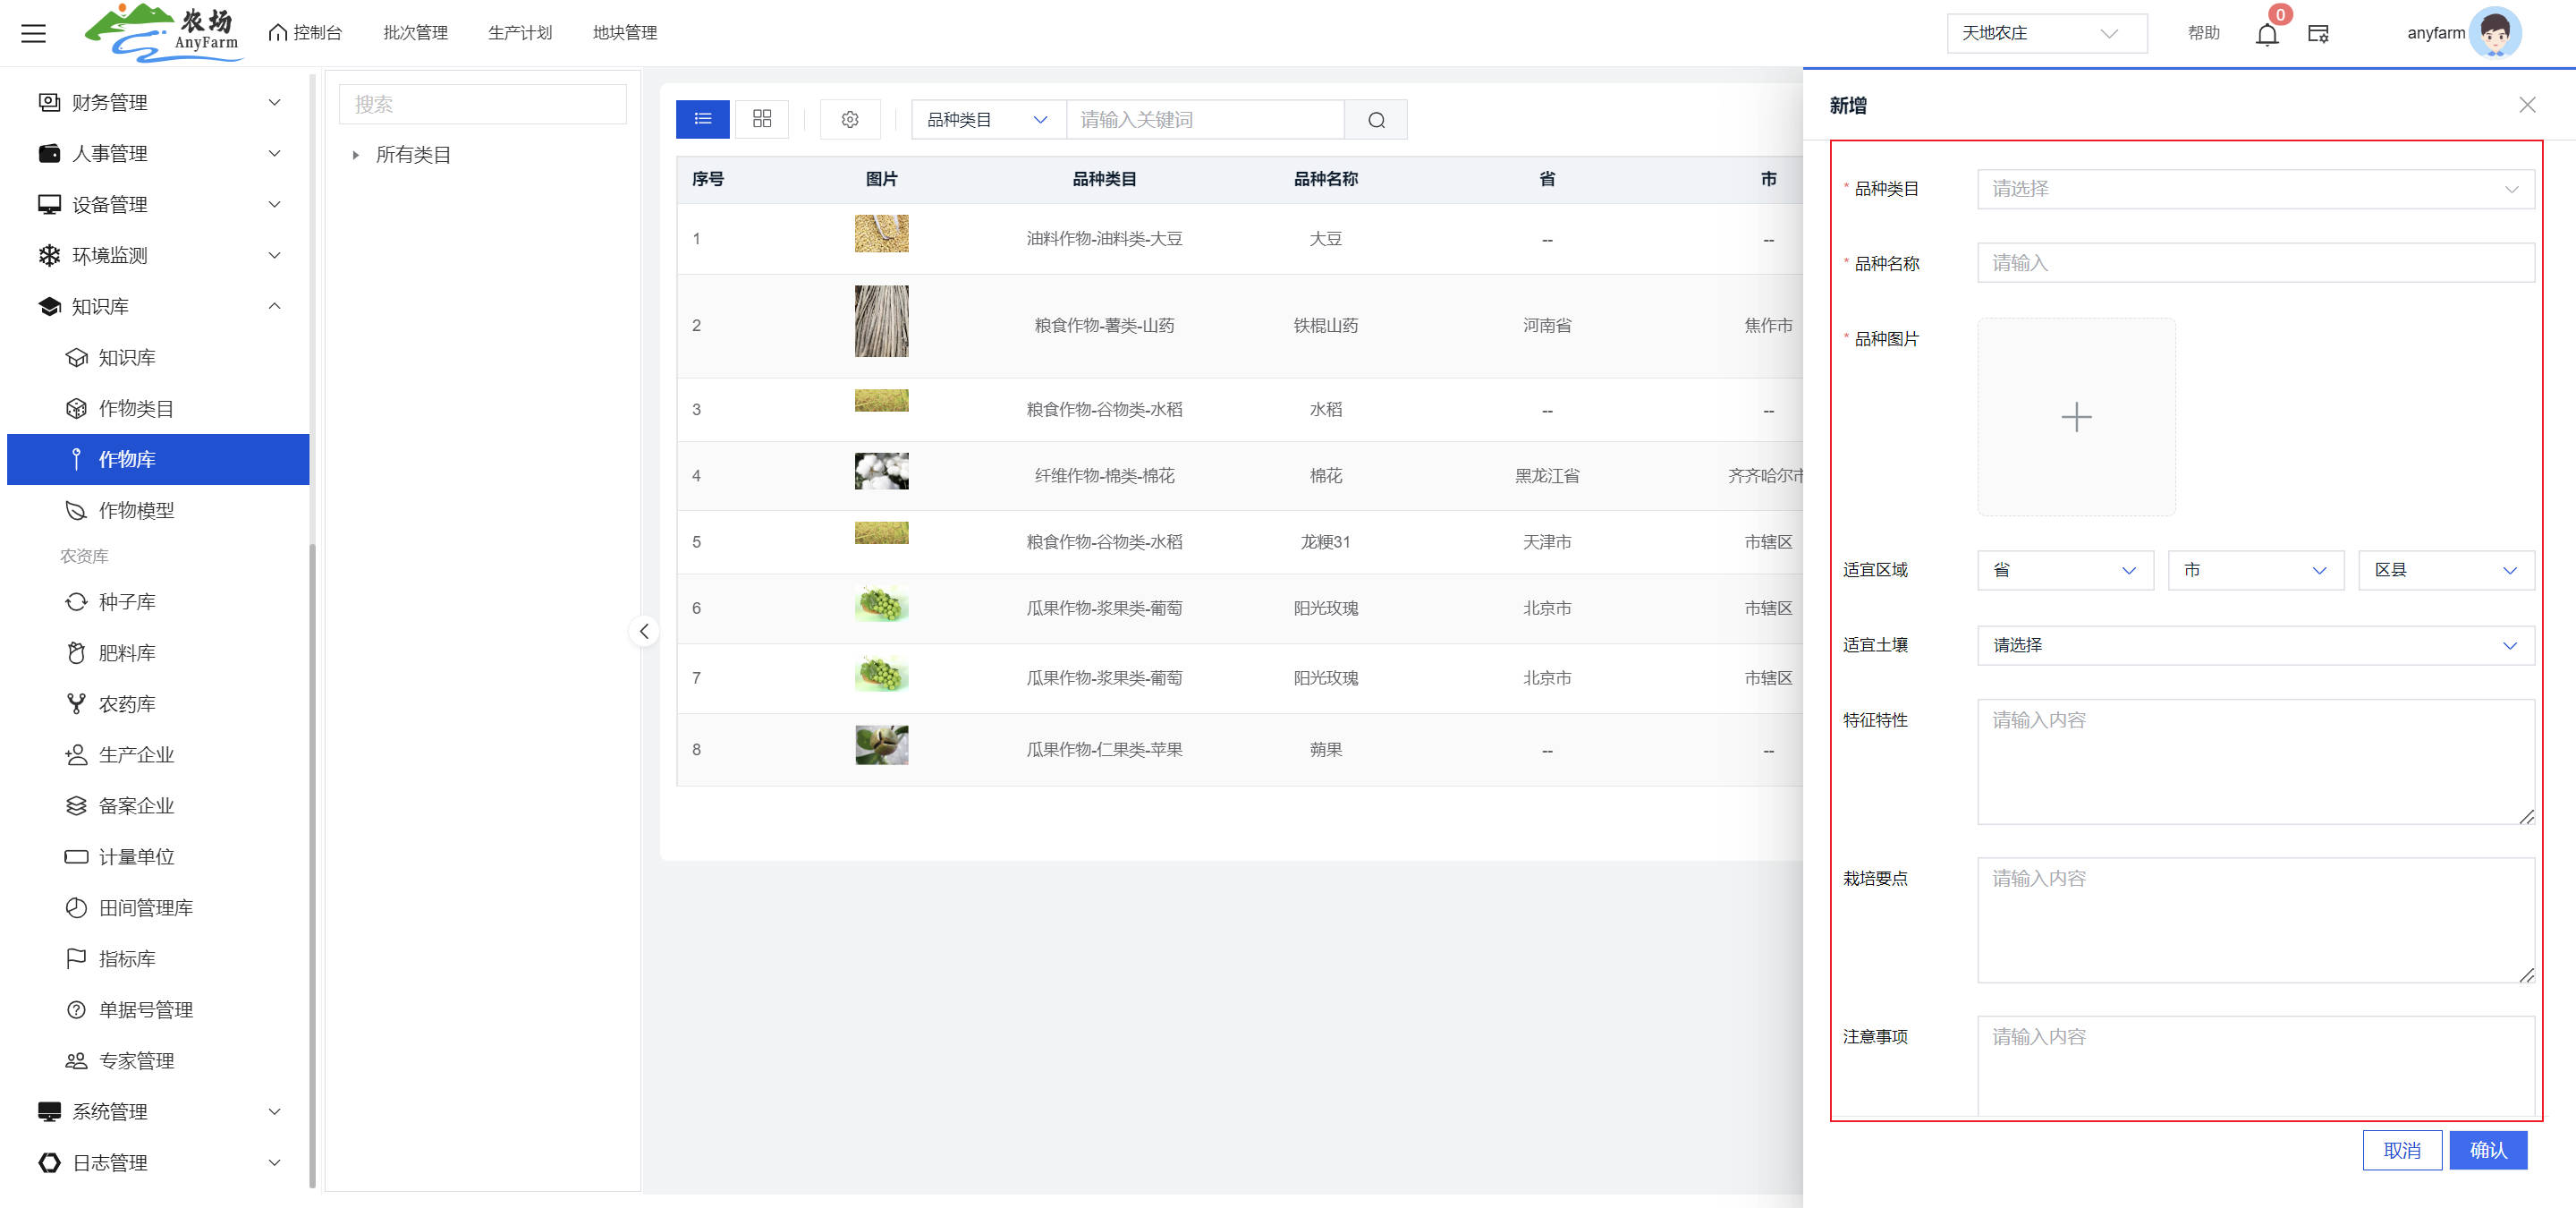Expand the 所有类目 tree node

tap(355, 155)
